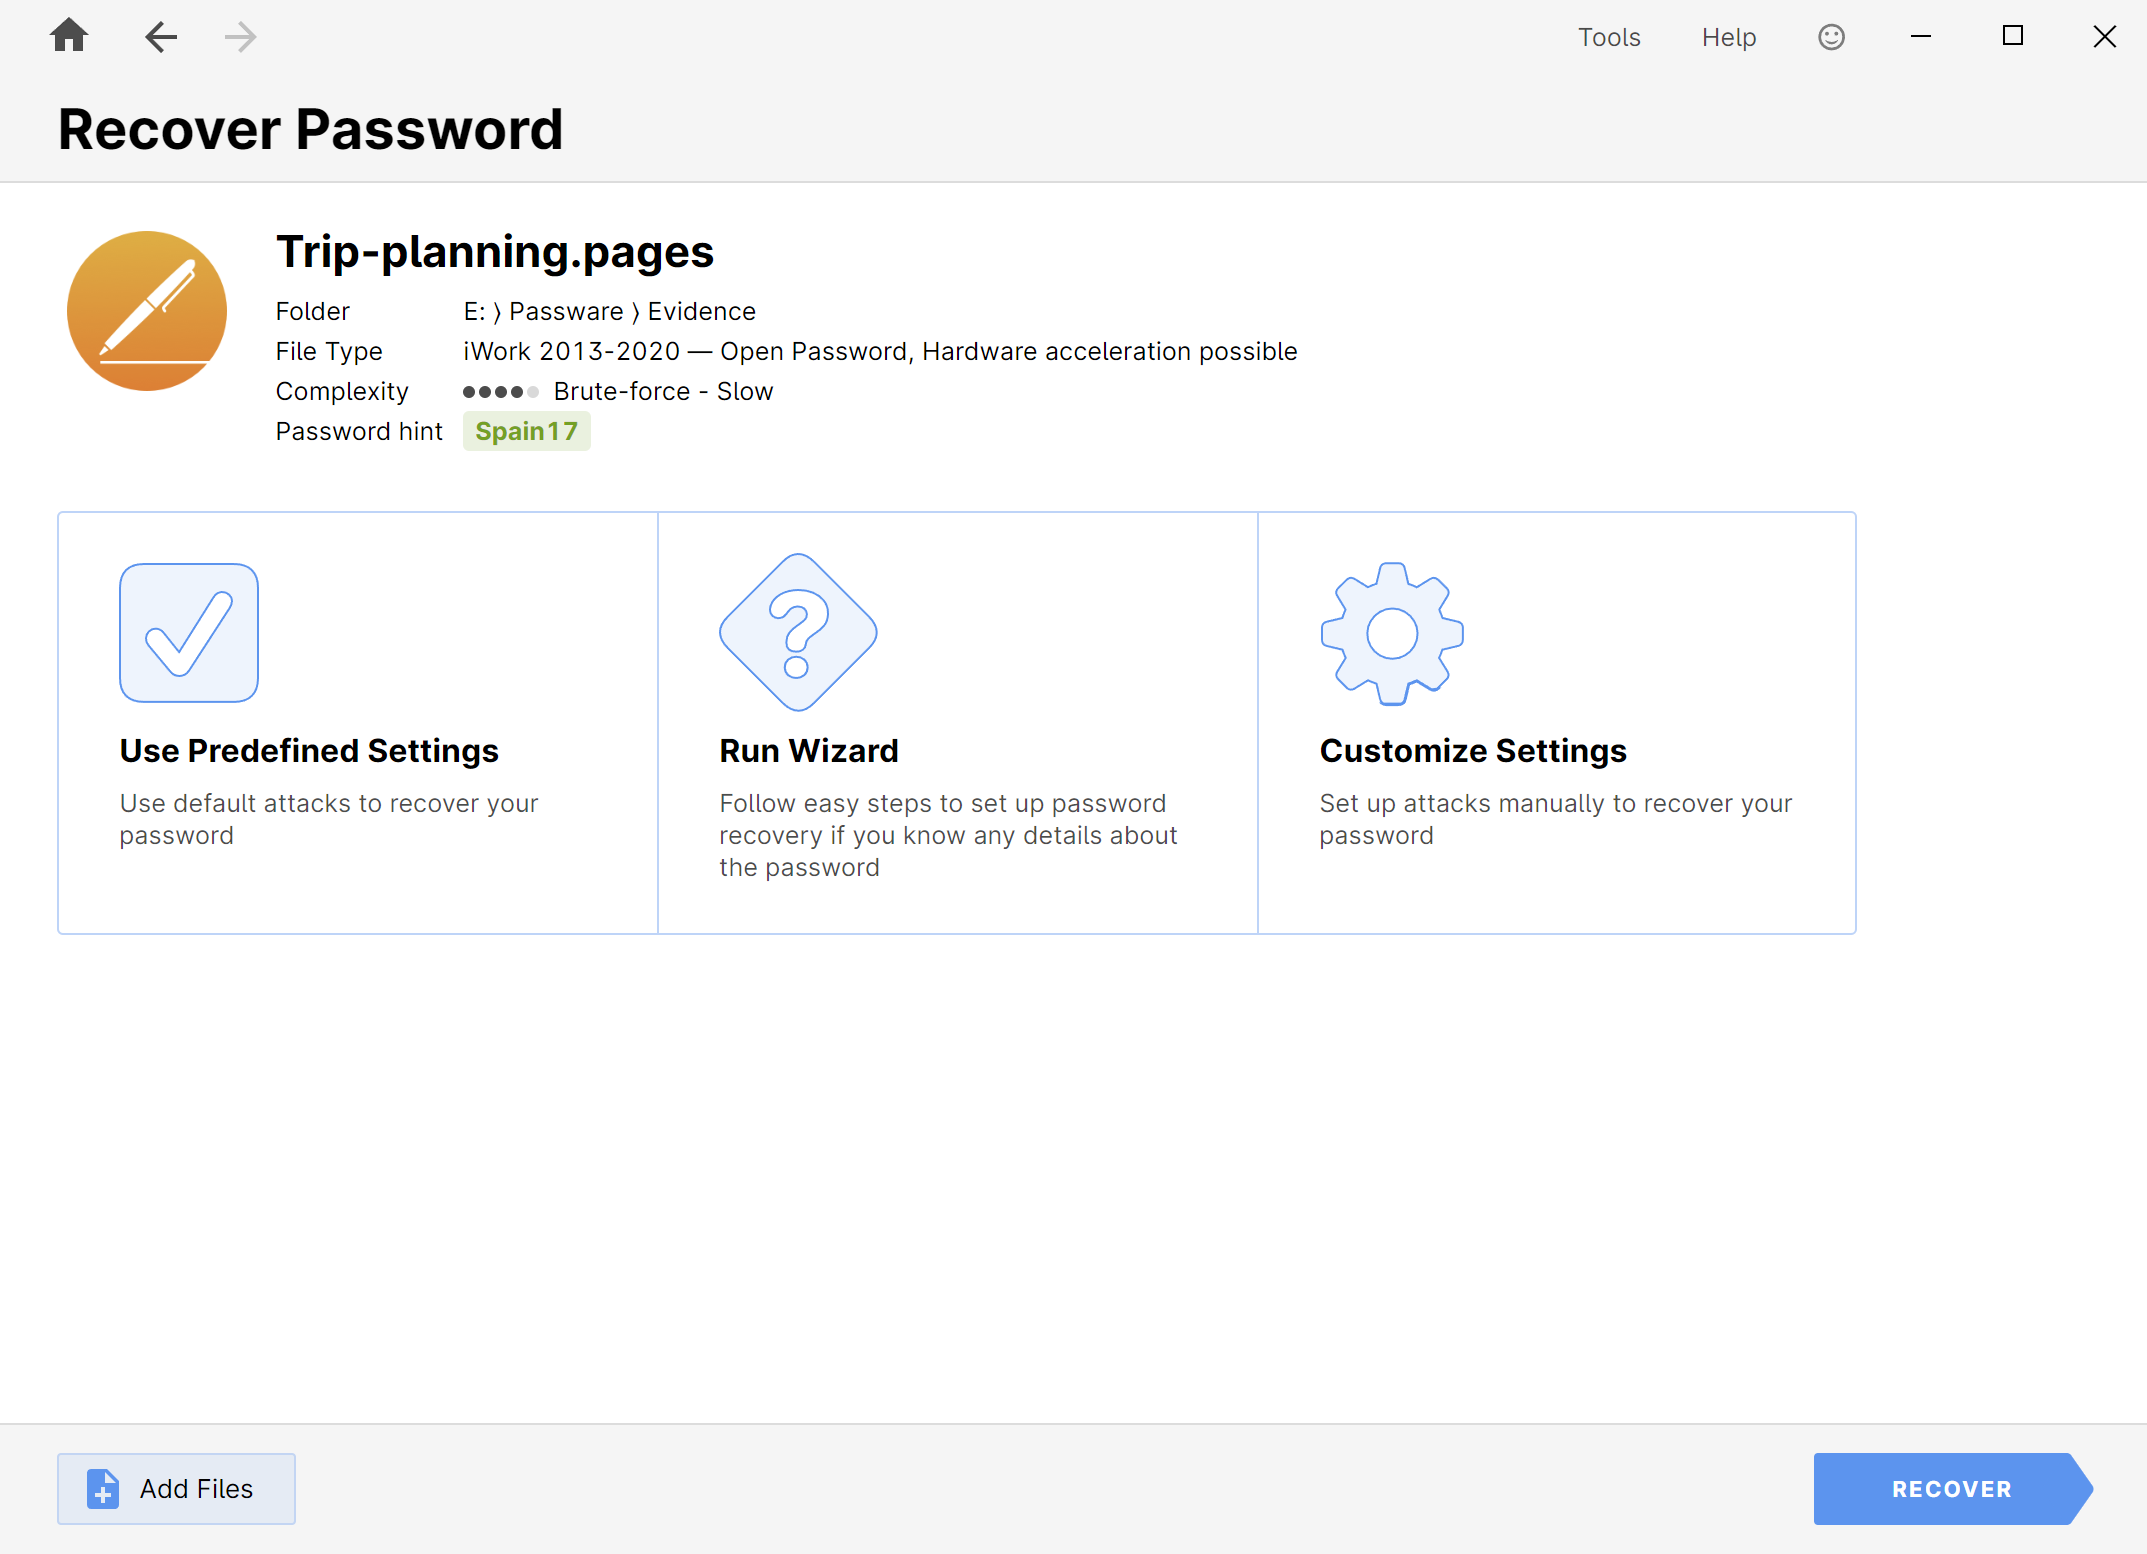The image size is (2147, 1554).
Task: Click the complexity dots indicator
Action: click(501, 392)
